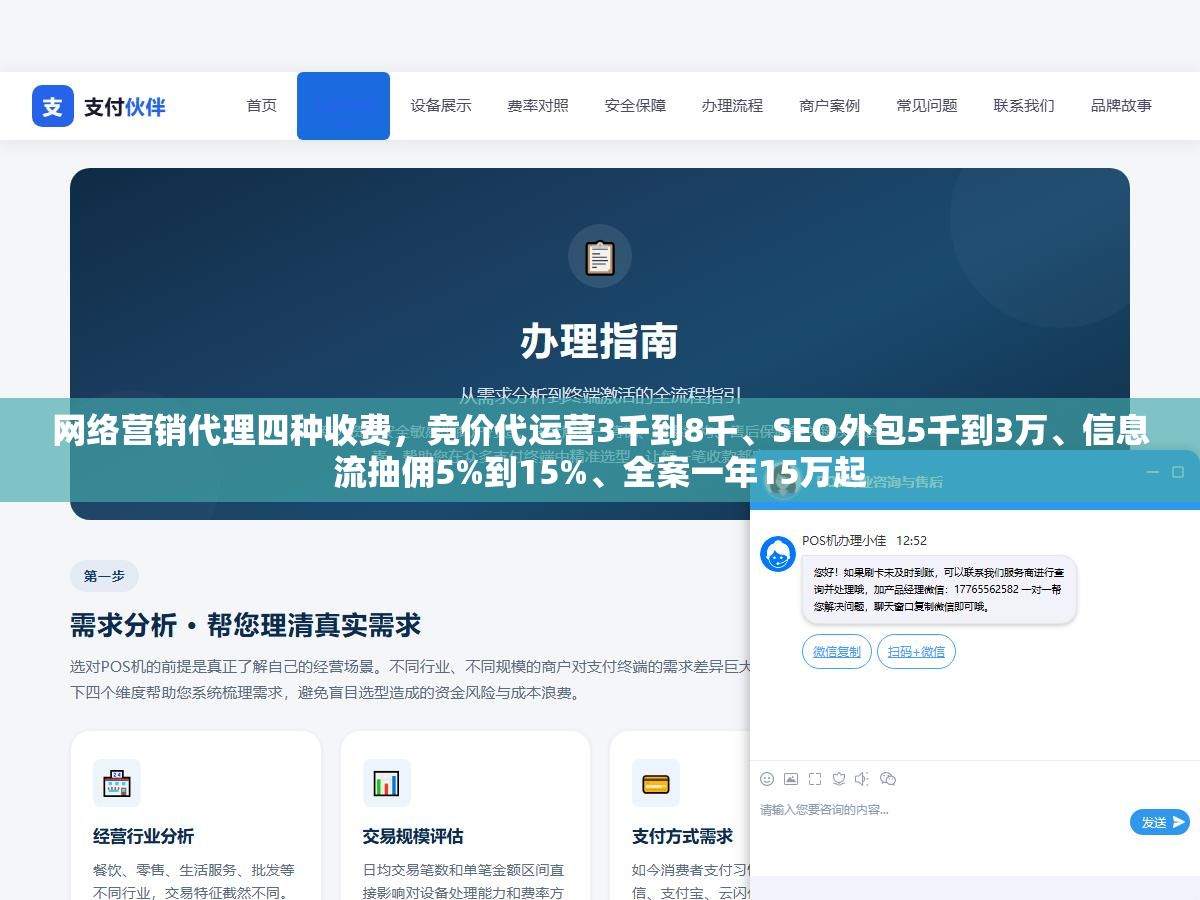Click the send image icon in chat
Viewport: 1200px width, 900px height.
tap(791, 779)
